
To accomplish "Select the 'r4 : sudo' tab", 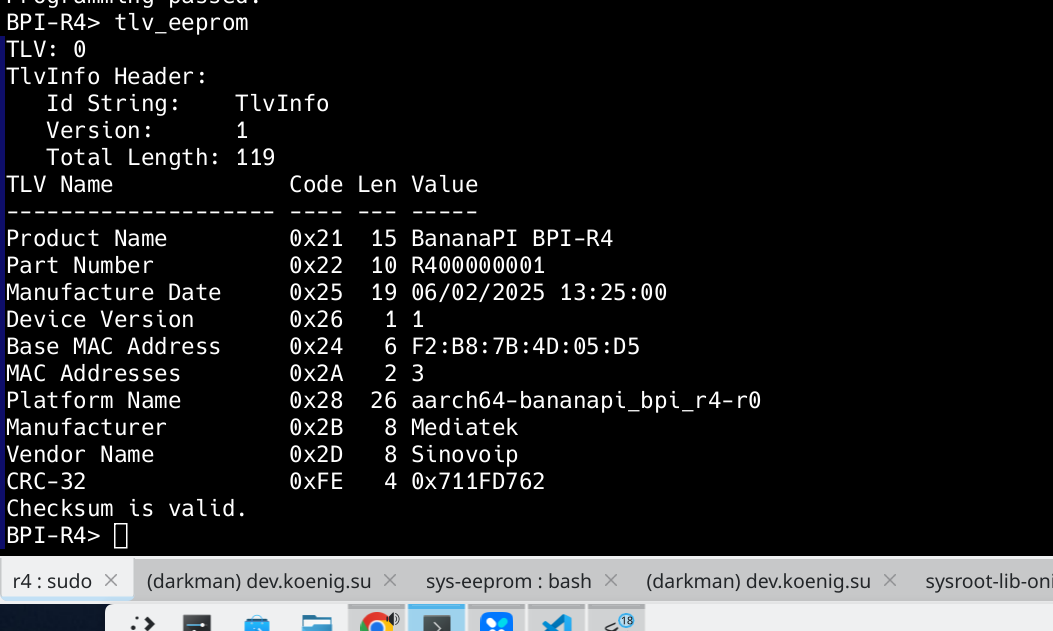I will click(52, 581).
